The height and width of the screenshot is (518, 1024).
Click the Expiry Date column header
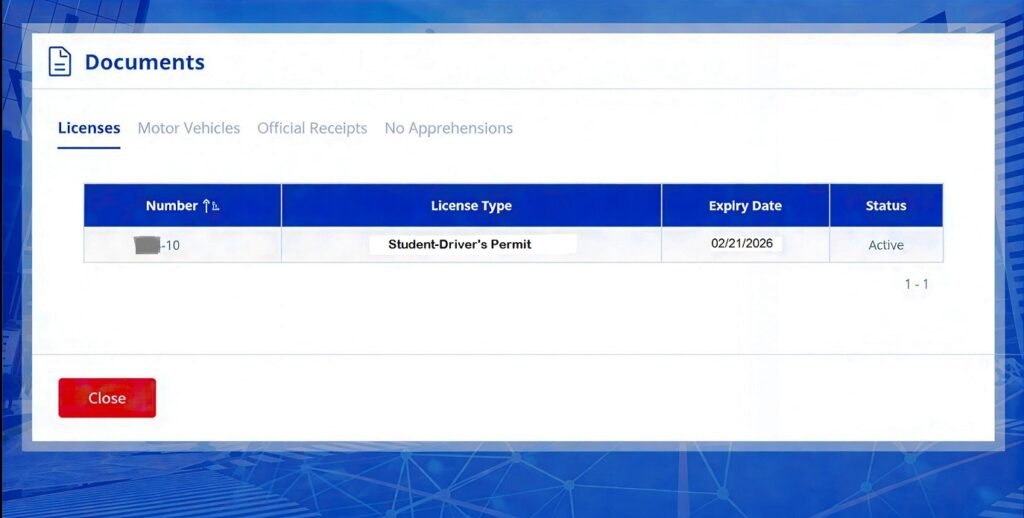click(745, 206)
